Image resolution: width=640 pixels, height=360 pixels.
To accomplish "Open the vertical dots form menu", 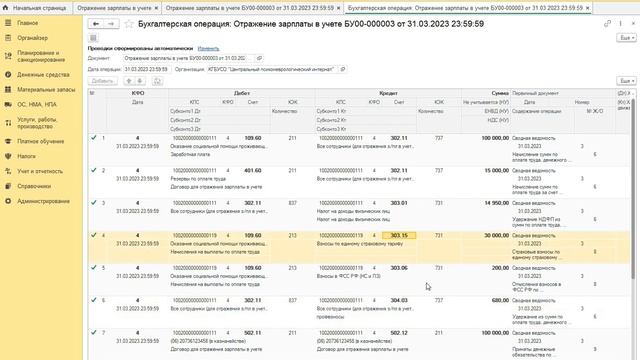I will click(x=620, y=24).
